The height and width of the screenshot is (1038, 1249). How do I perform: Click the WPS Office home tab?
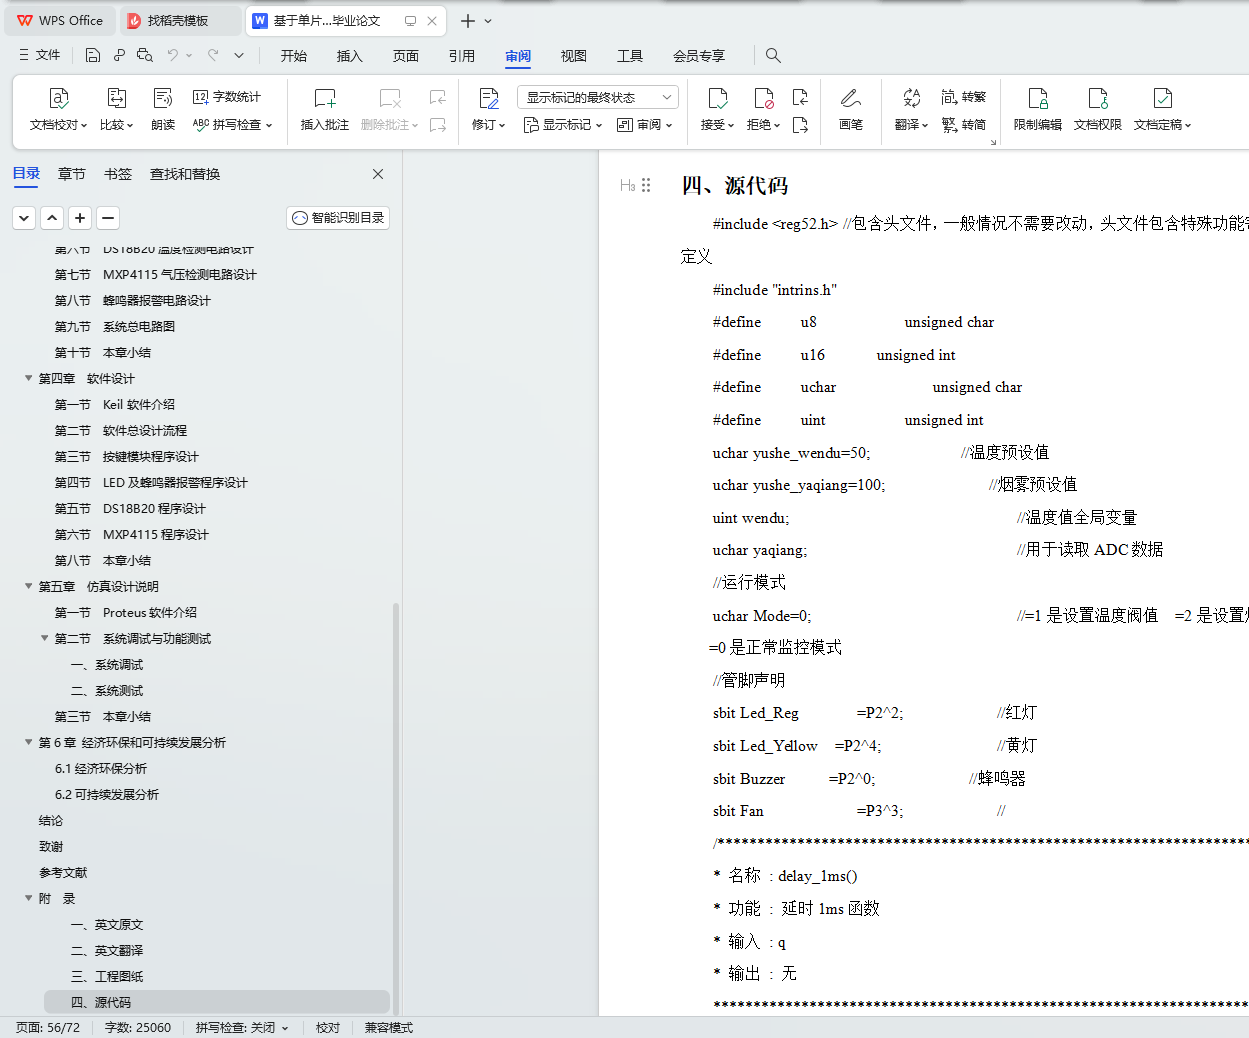coord(61,20)
